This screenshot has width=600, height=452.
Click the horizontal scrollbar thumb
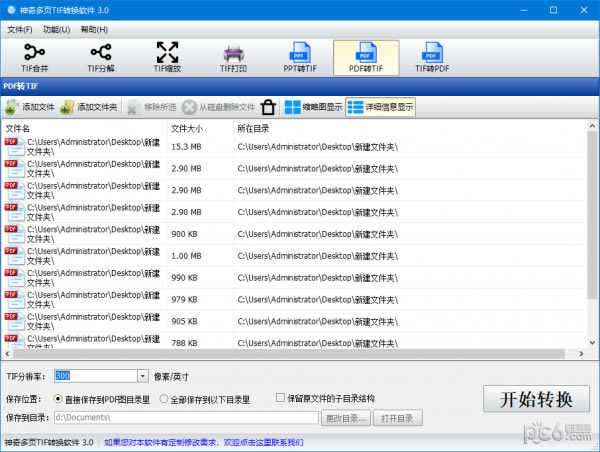[289, 354]
